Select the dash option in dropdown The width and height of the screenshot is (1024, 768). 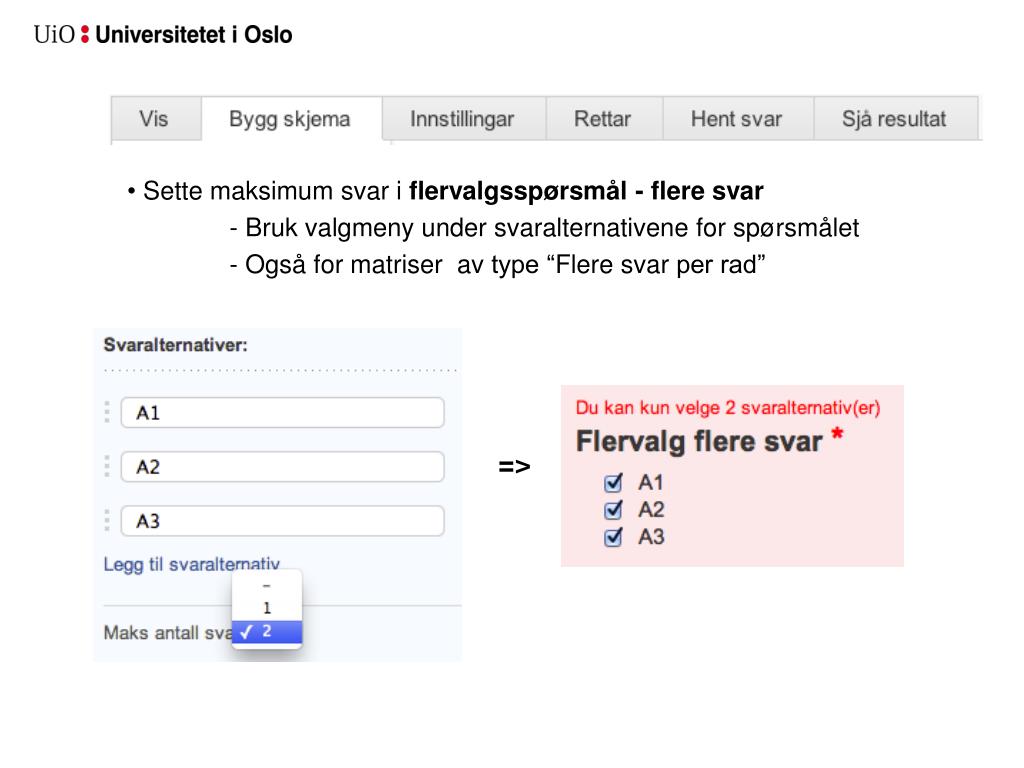coord(267,586)
